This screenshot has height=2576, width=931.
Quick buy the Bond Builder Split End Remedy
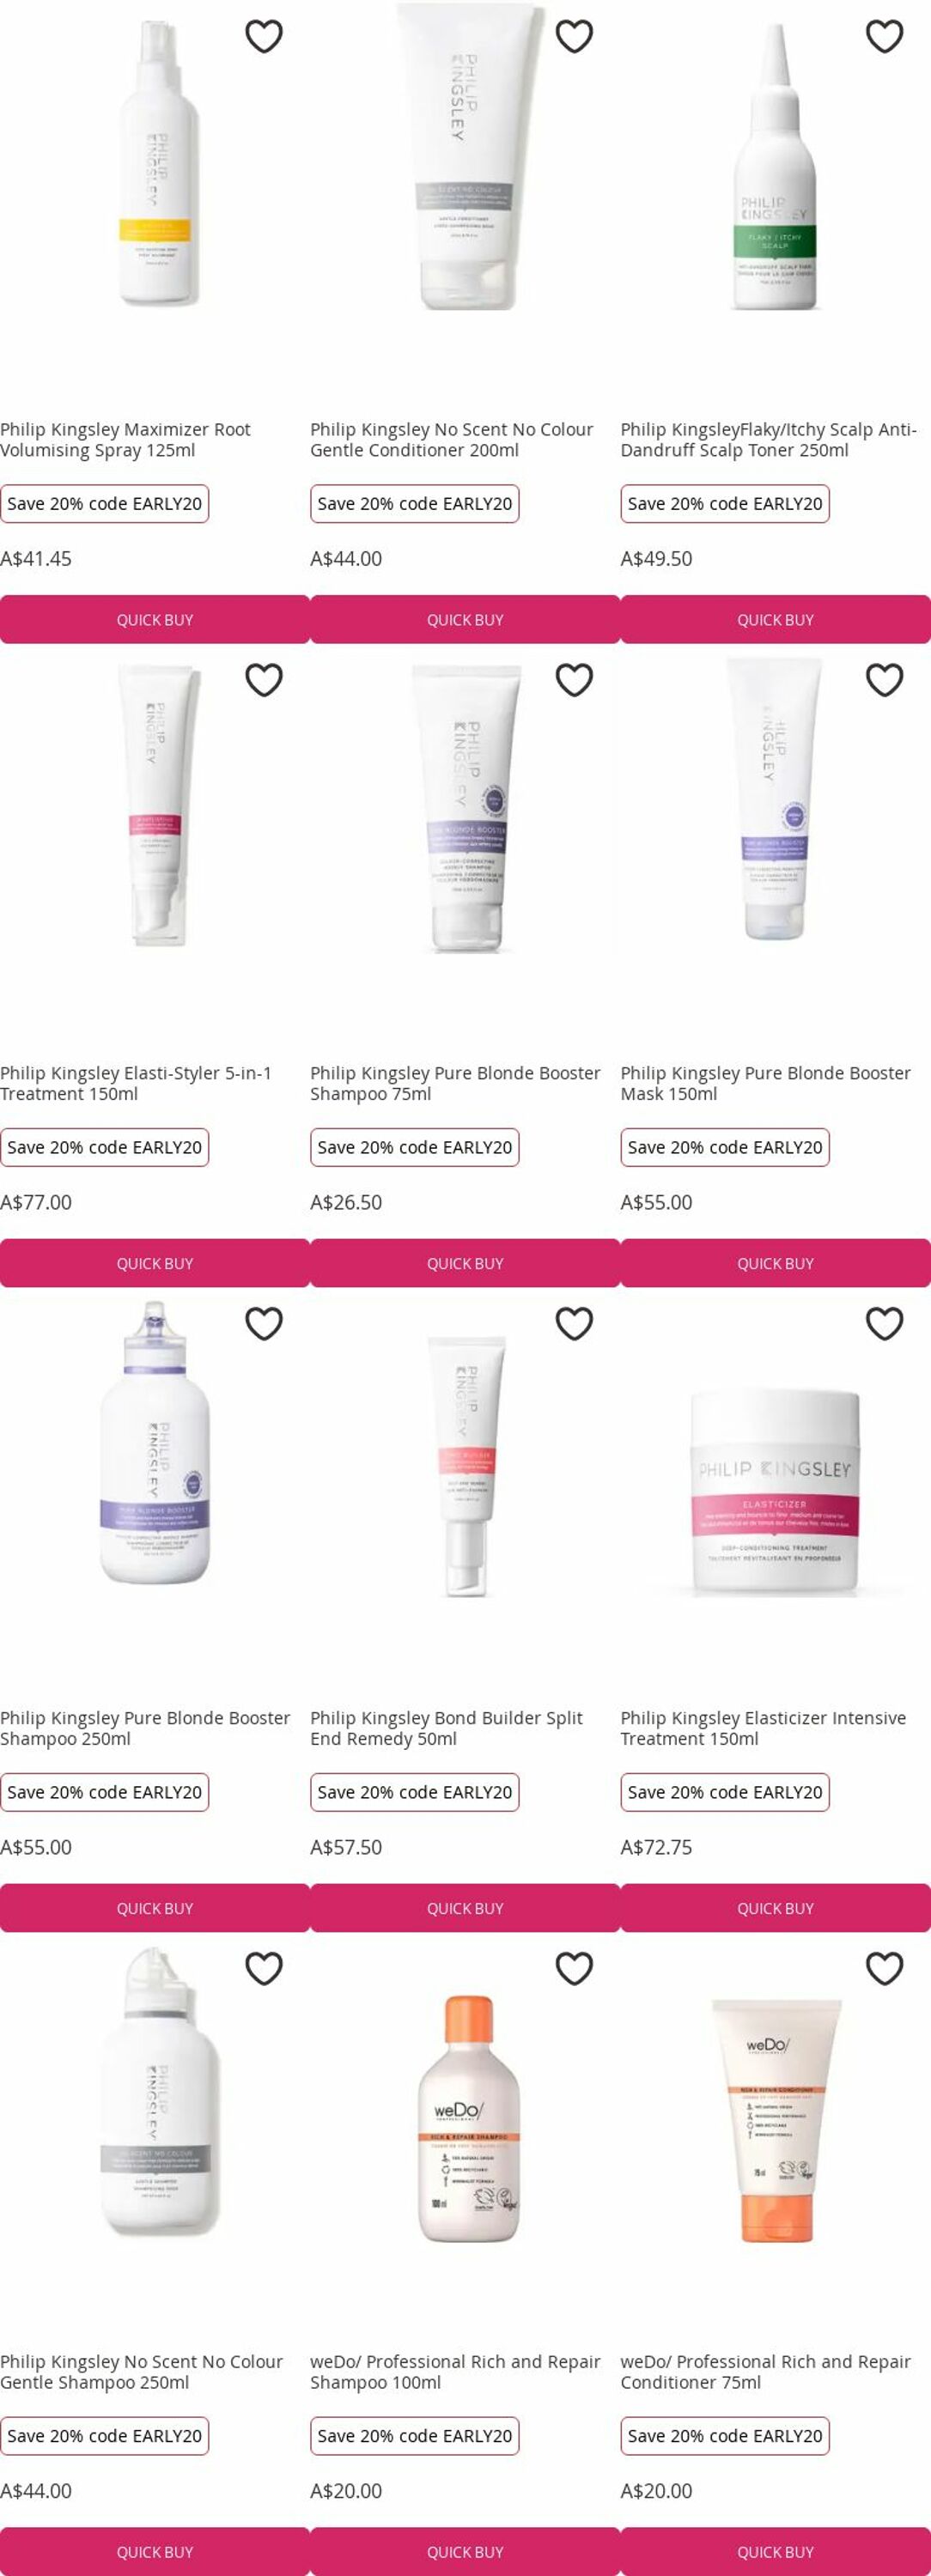click(465, 1908)
